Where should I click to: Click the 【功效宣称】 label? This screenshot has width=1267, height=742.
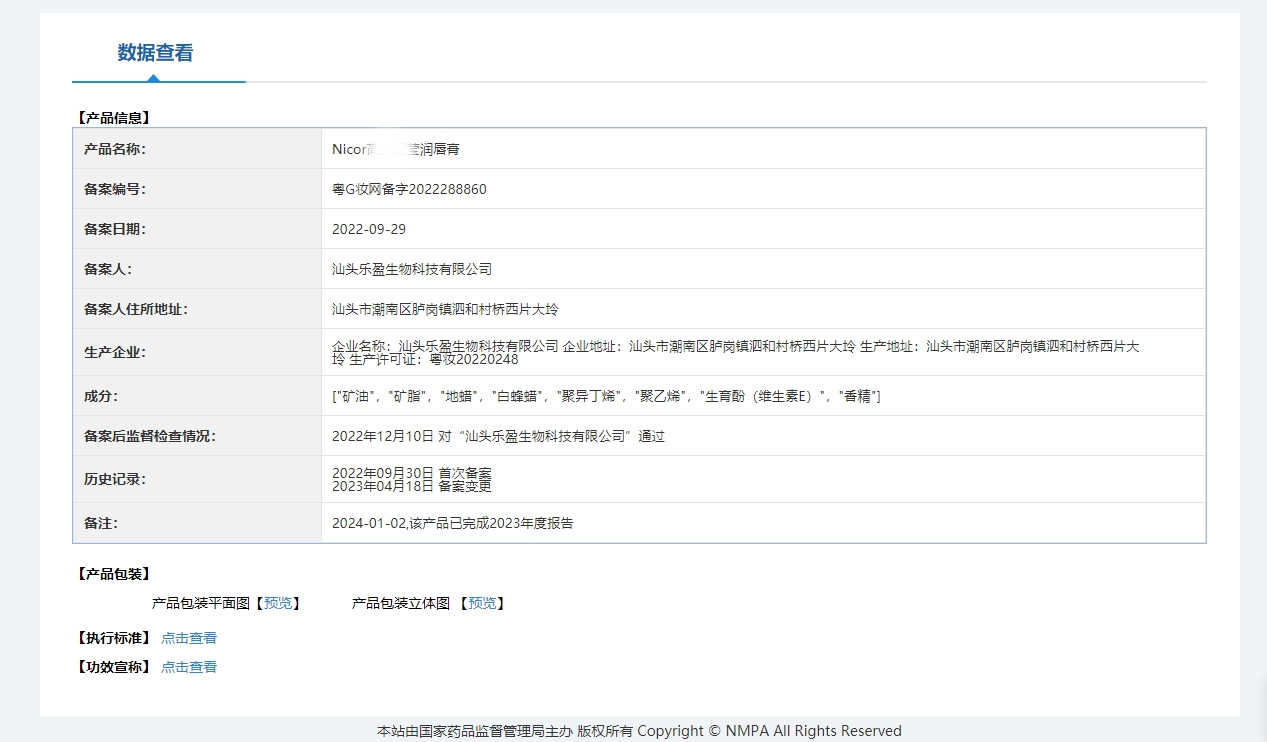[x=113, y=667]
